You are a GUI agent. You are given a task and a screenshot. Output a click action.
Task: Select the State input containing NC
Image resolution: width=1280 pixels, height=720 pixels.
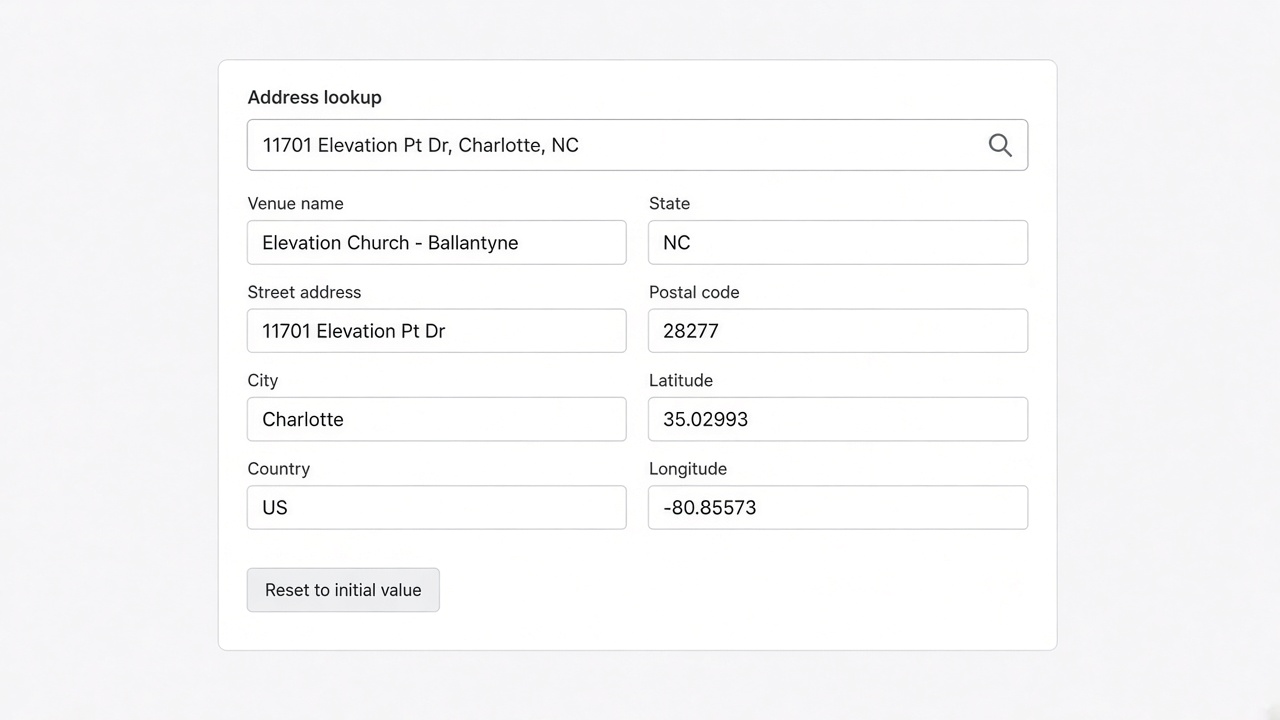[838, 243]
